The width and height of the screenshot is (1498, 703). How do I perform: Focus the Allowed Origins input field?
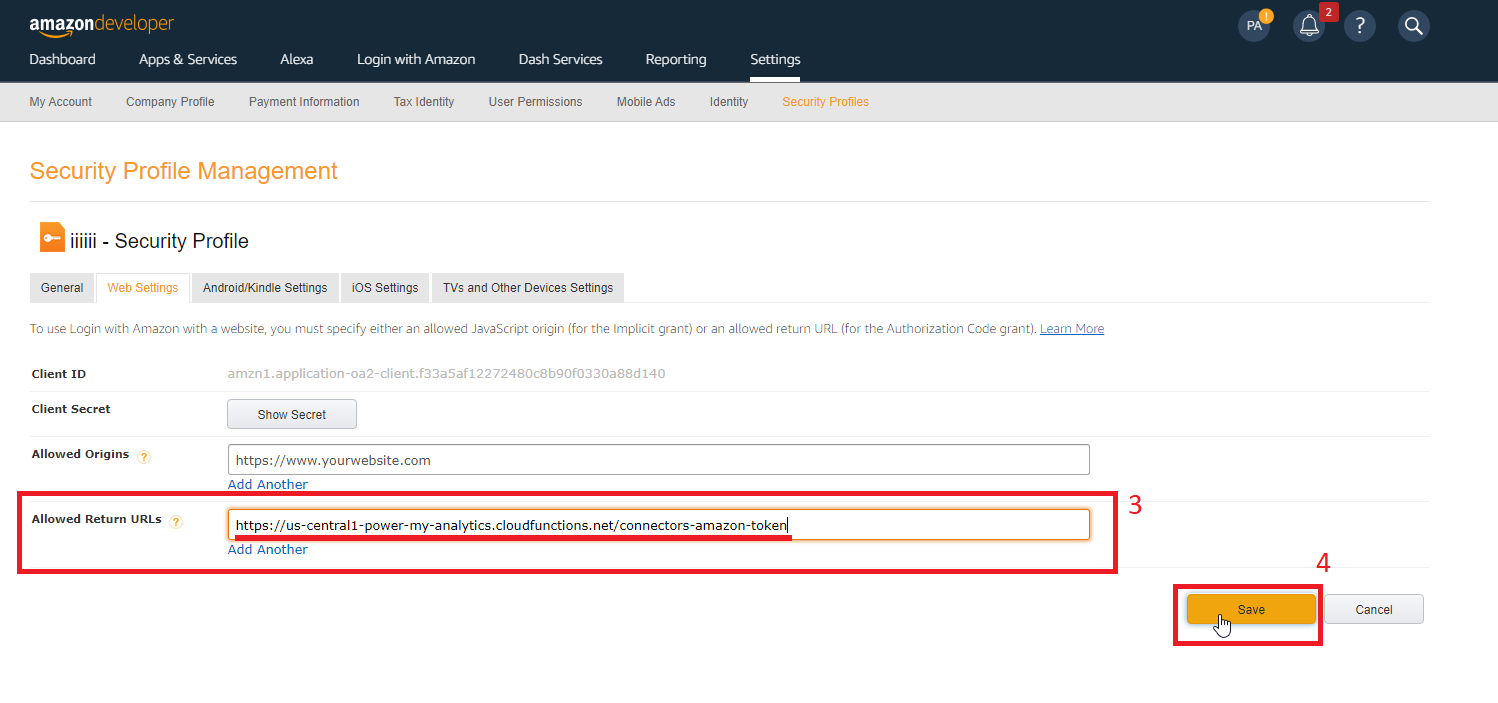[658, 460]
